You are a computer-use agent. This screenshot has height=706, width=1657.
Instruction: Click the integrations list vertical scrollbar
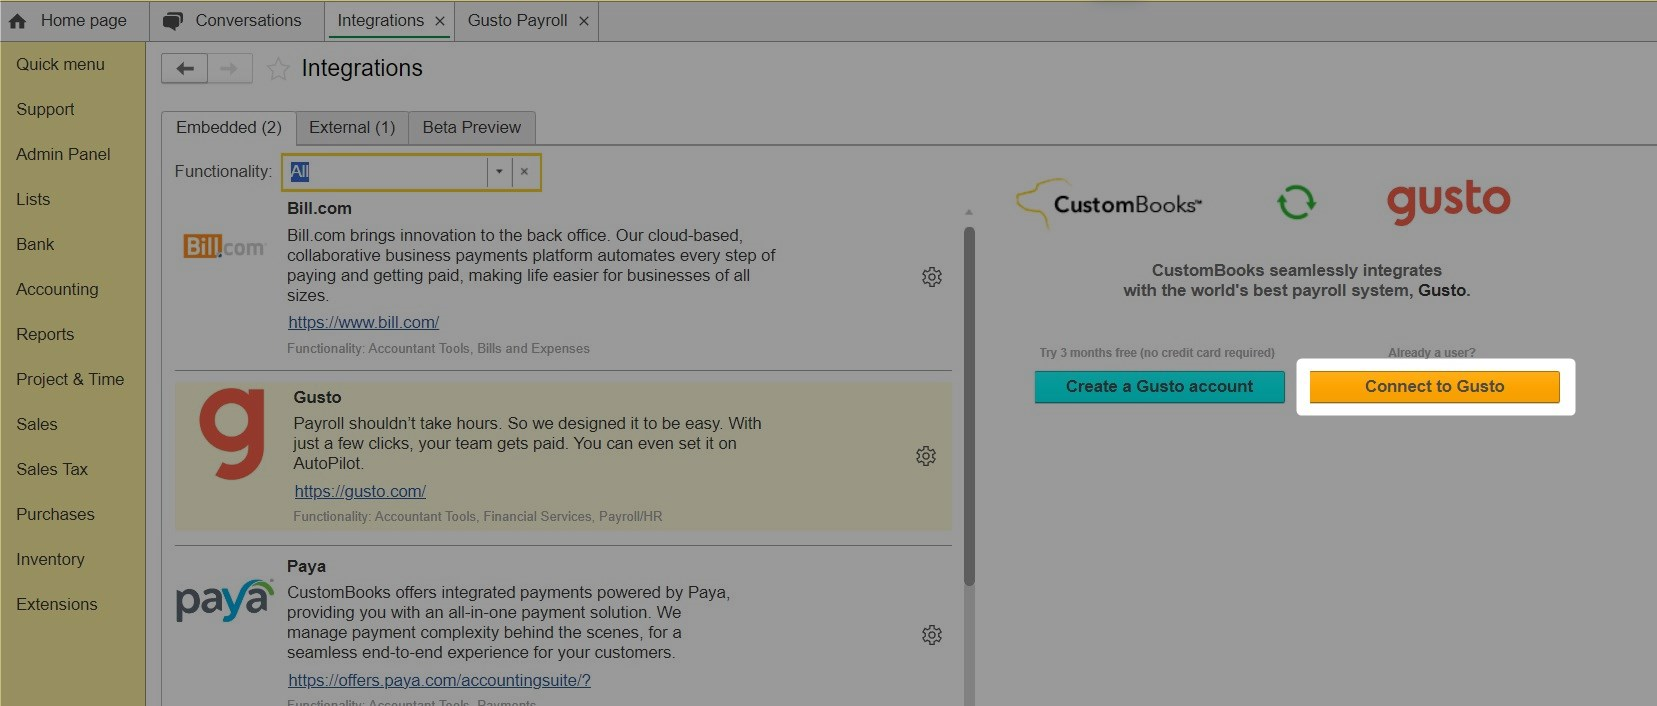point(969,405)
